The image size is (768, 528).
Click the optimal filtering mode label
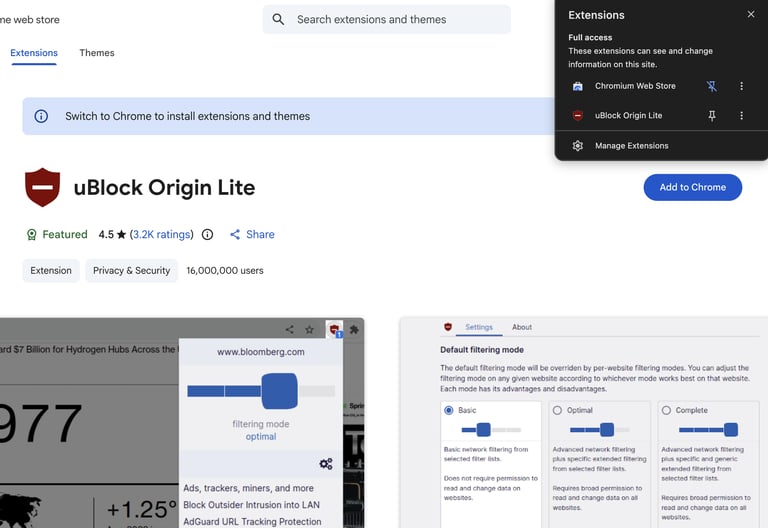tap(261, 437)
